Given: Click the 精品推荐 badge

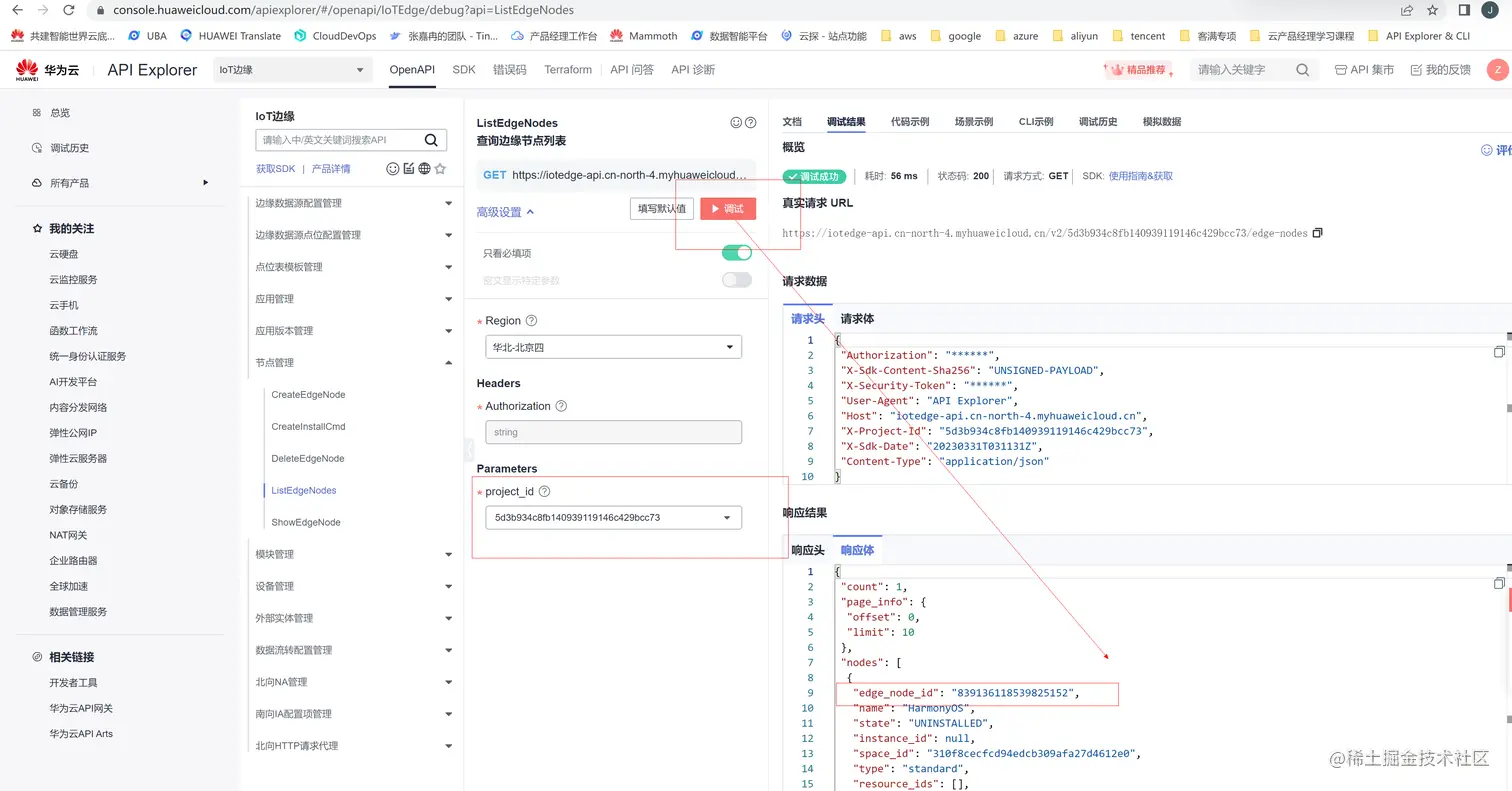Looking at the screenshot, I should pyautogui.click(x=1139, y=70).
